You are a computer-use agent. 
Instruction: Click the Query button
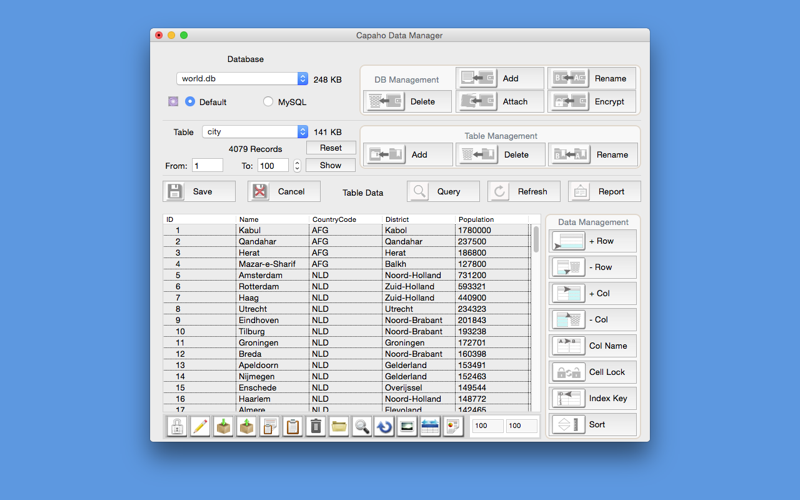[x=443, y=191]
